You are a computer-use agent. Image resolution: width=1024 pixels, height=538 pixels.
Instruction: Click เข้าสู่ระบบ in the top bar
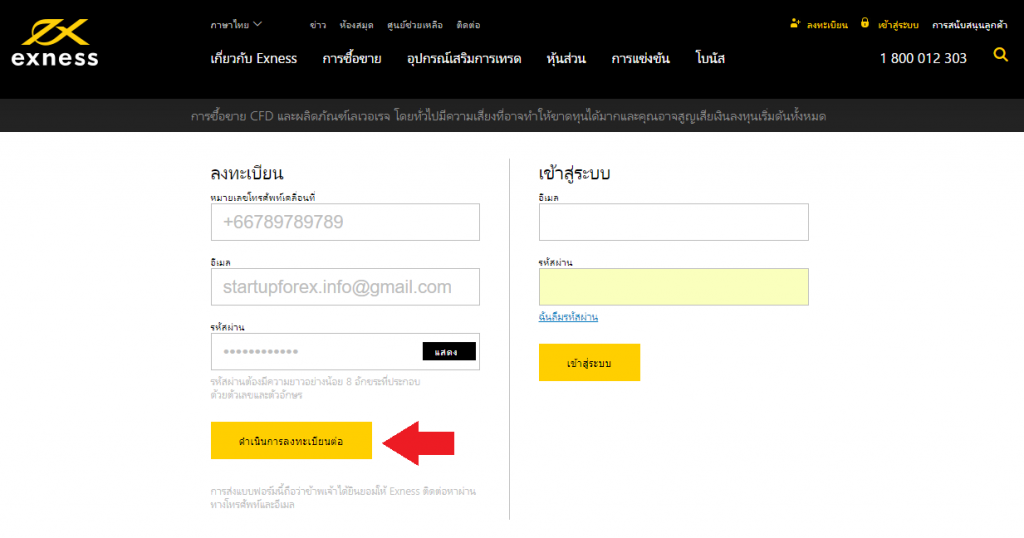pos(898,25)
